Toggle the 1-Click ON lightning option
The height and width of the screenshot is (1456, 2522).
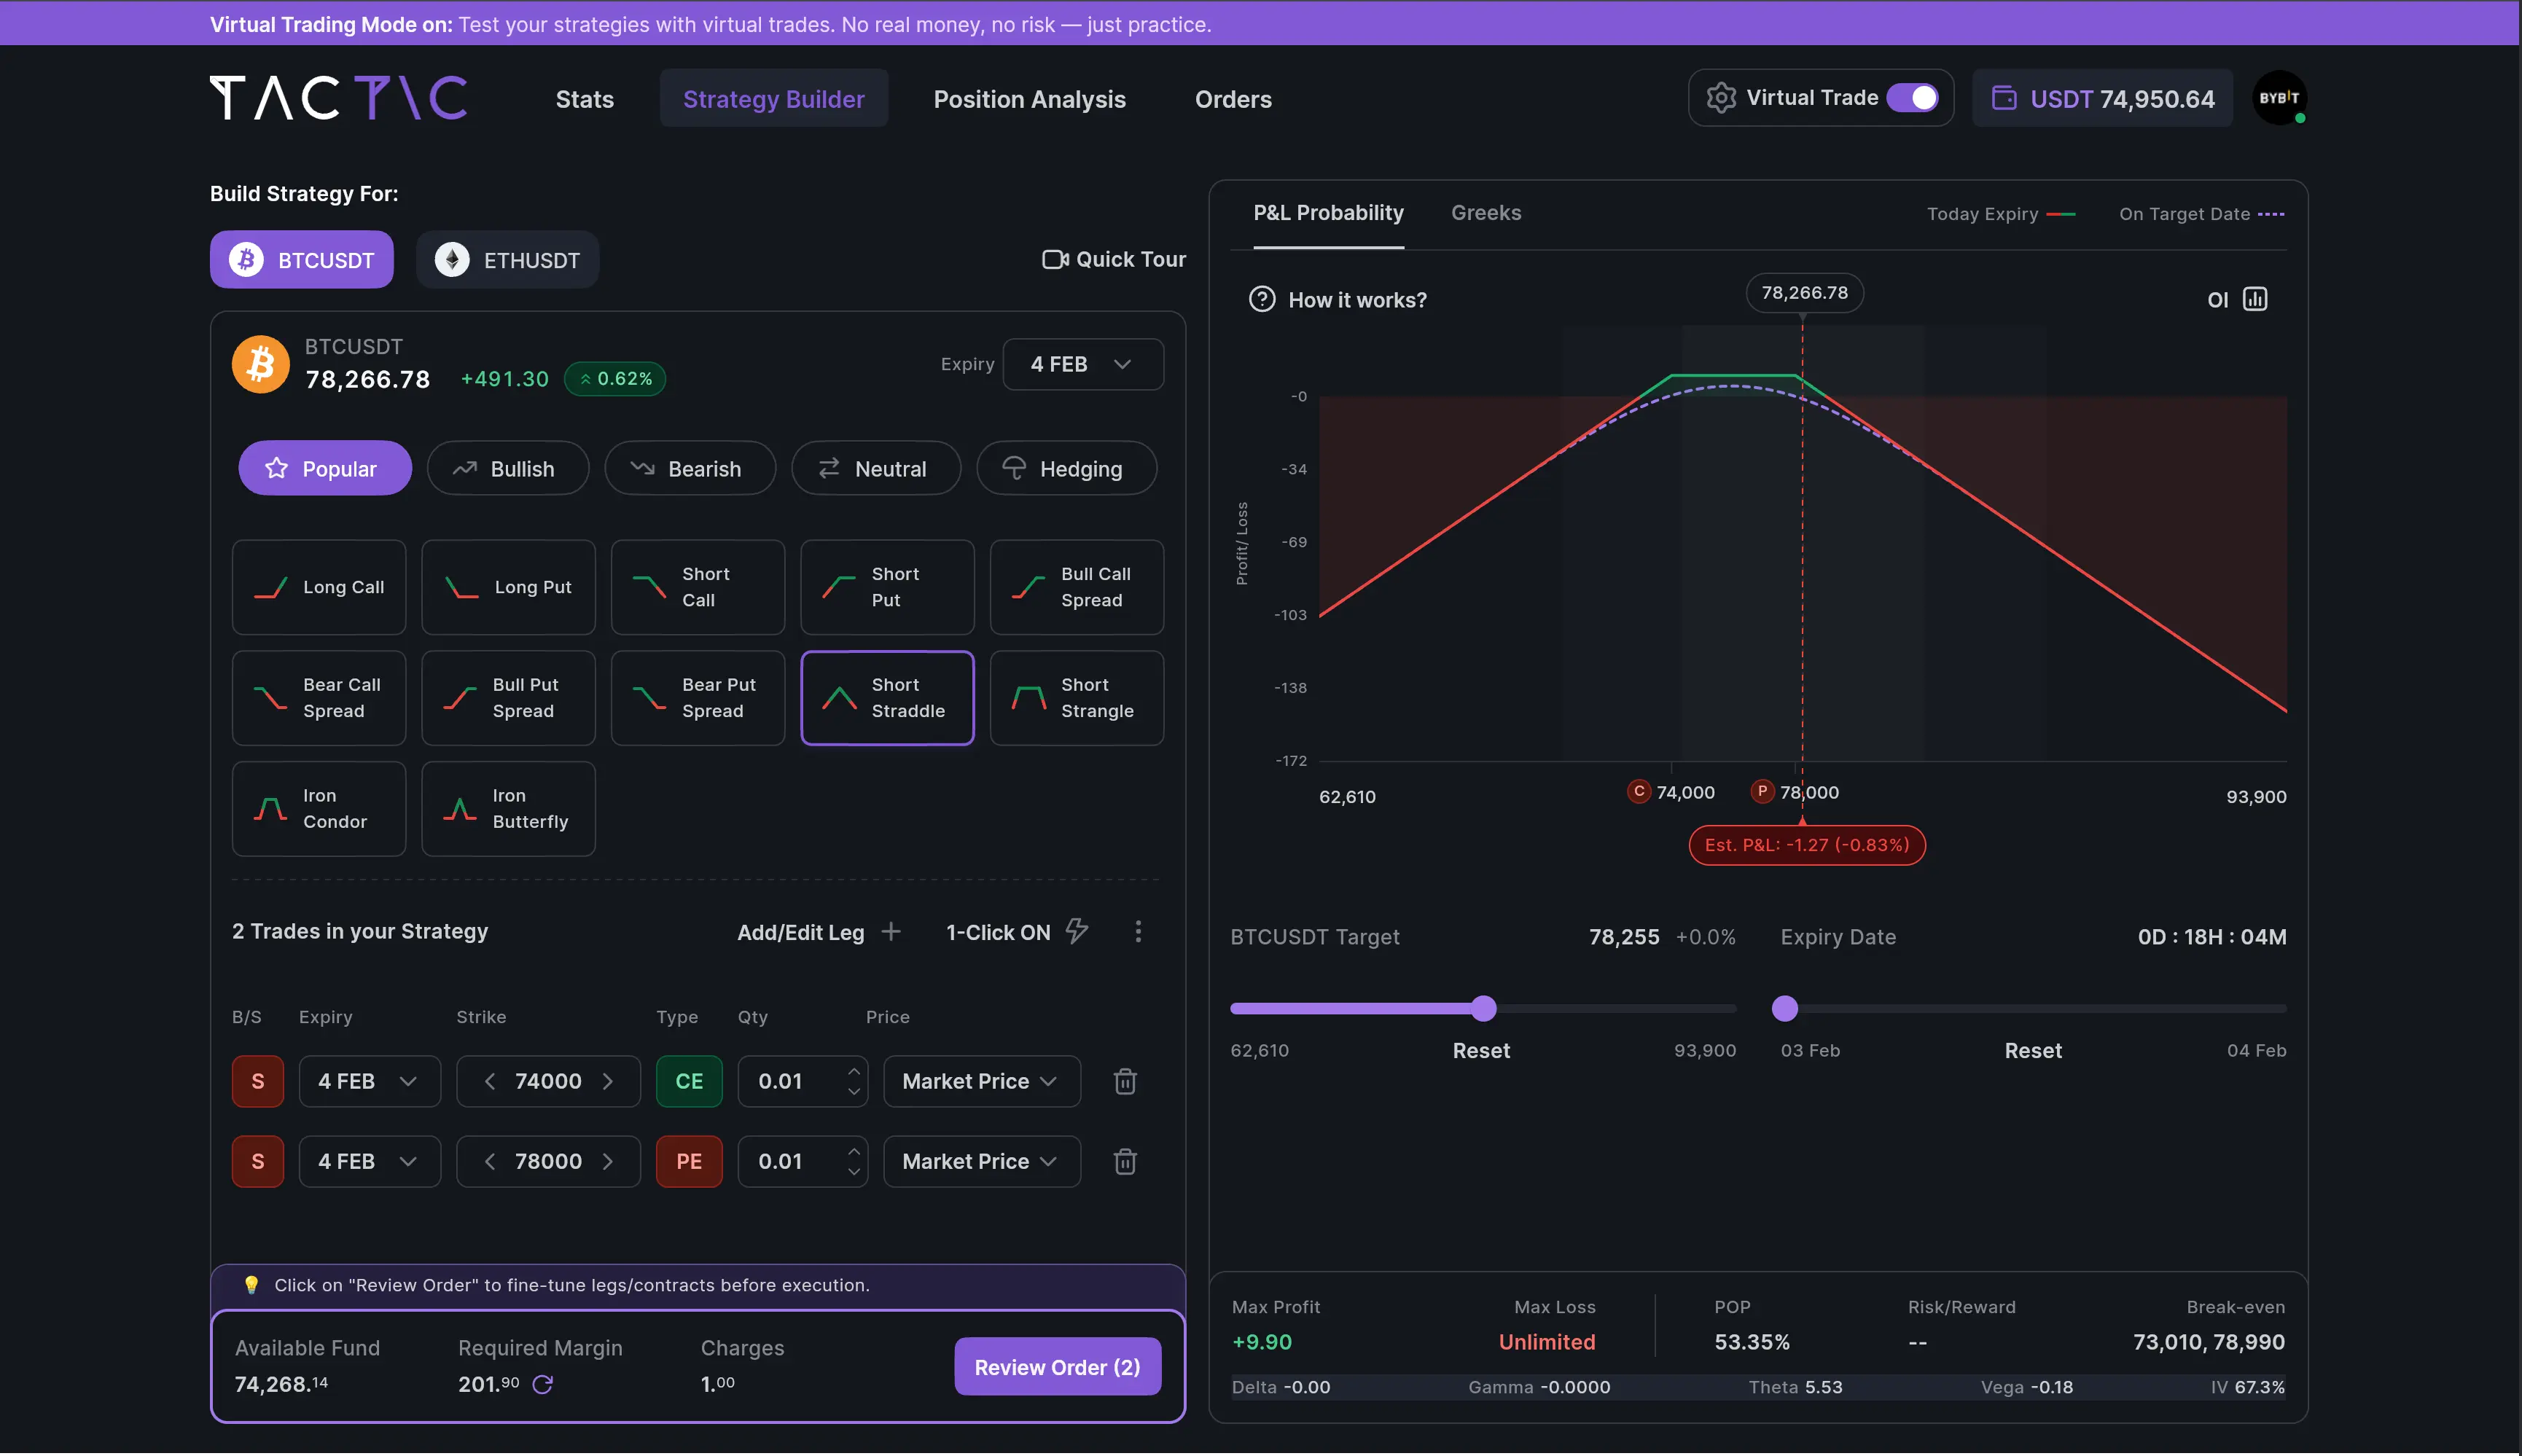(1076, 932)
